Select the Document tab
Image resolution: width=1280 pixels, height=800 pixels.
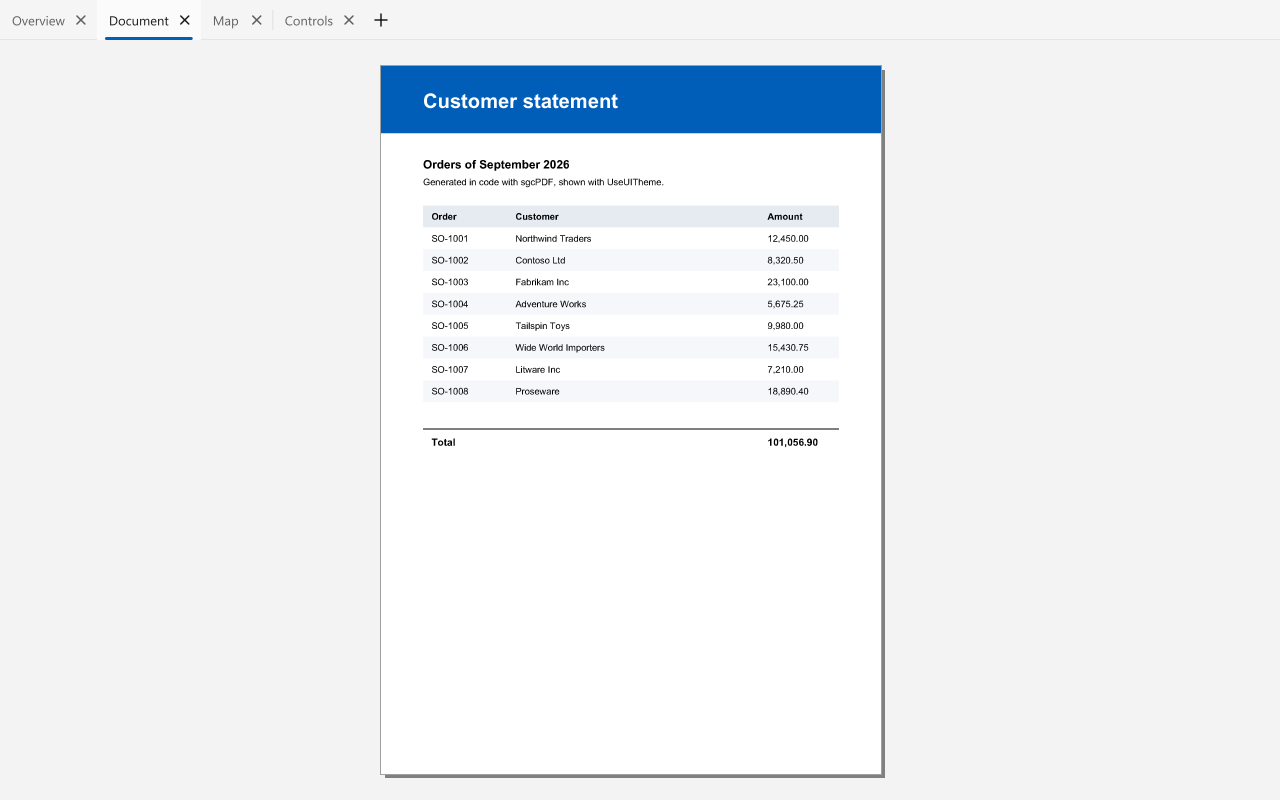tap(139, 21)
